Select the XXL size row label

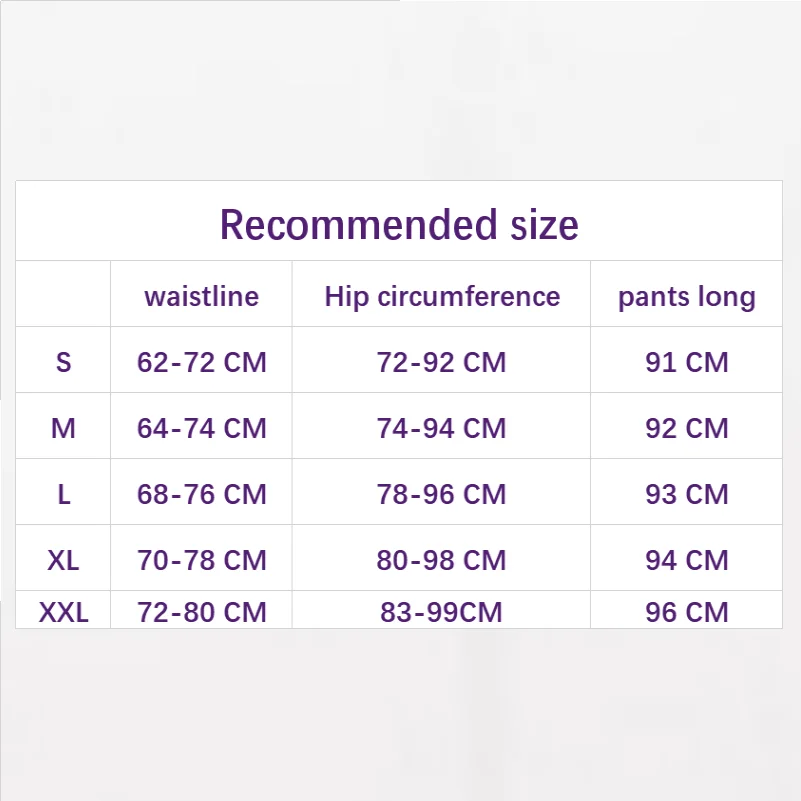[63, 612]
